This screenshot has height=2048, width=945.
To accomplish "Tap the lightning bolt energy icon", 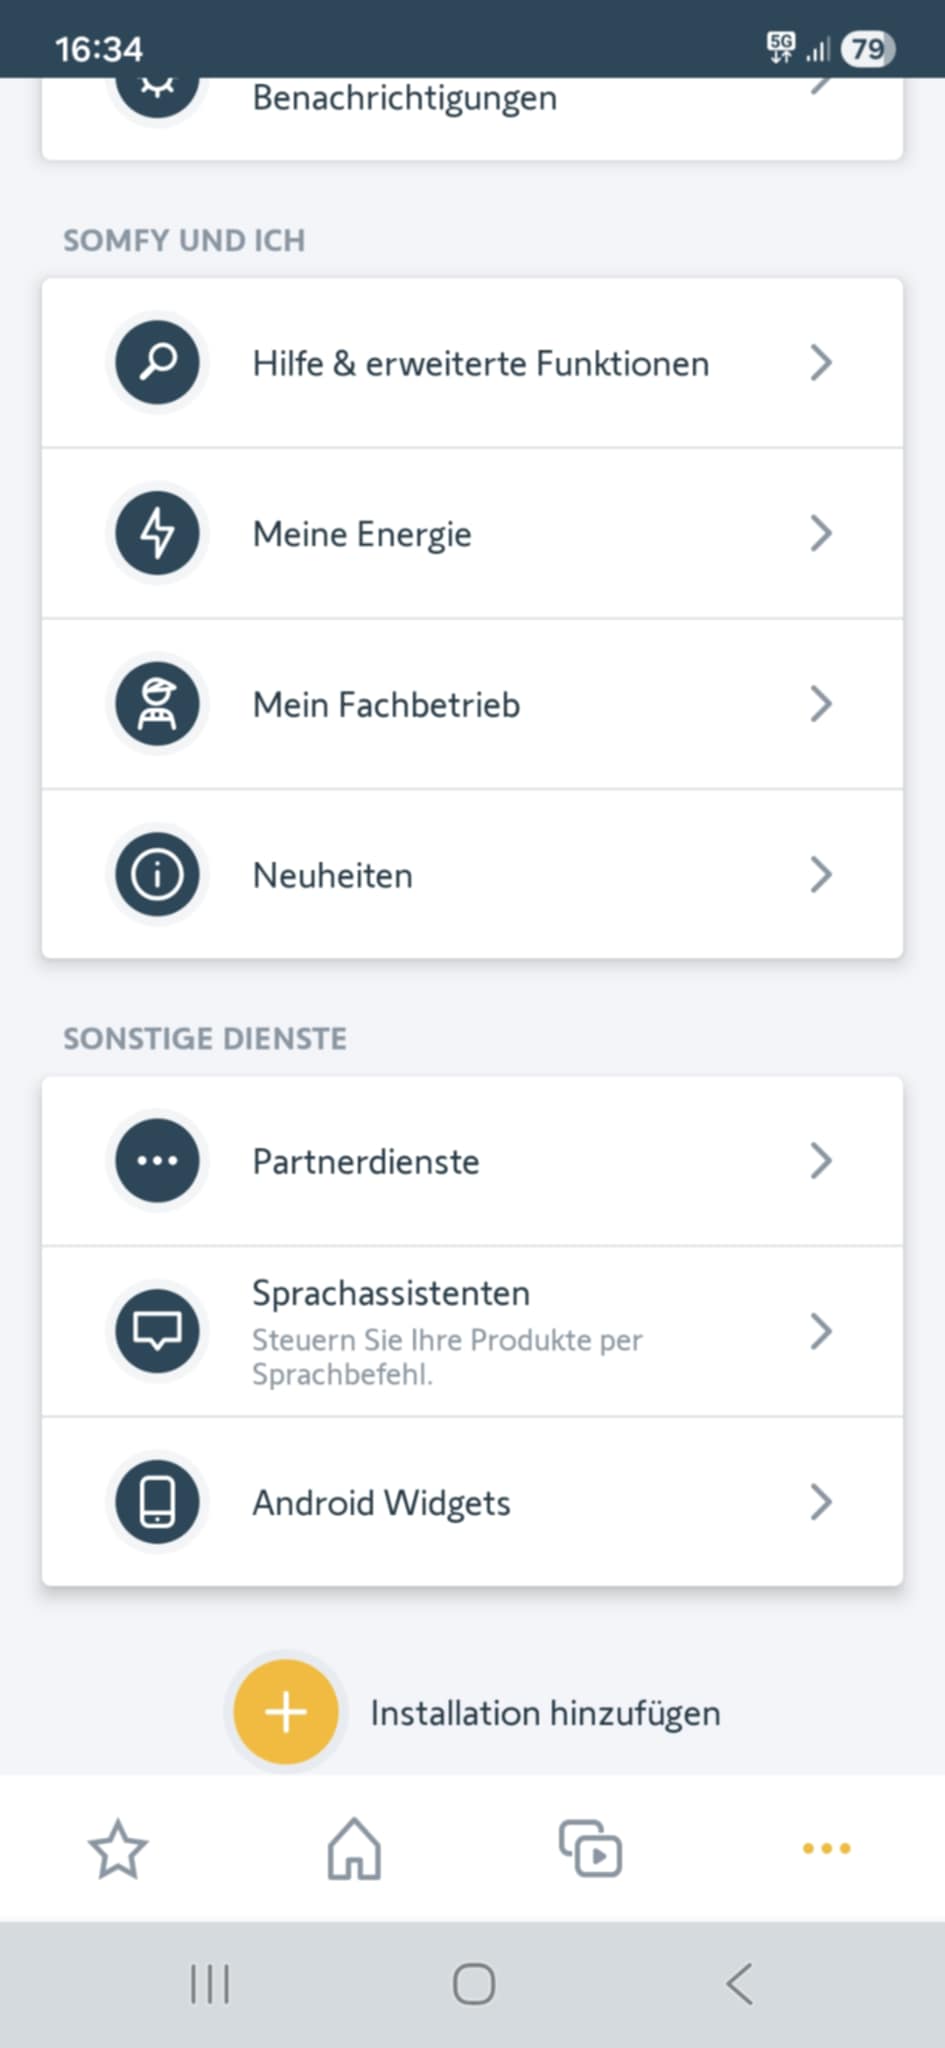I will 157,533.
